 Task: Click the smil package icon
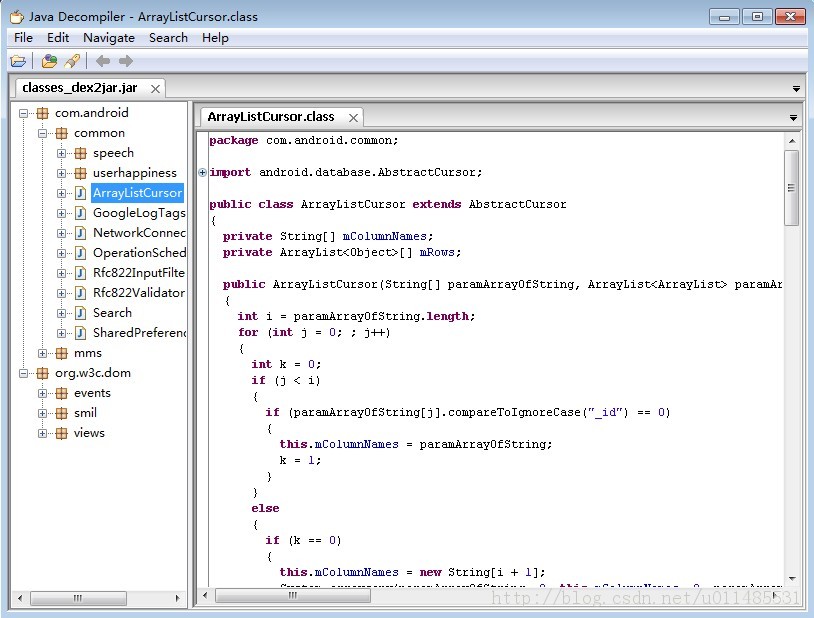pos(61,413)
